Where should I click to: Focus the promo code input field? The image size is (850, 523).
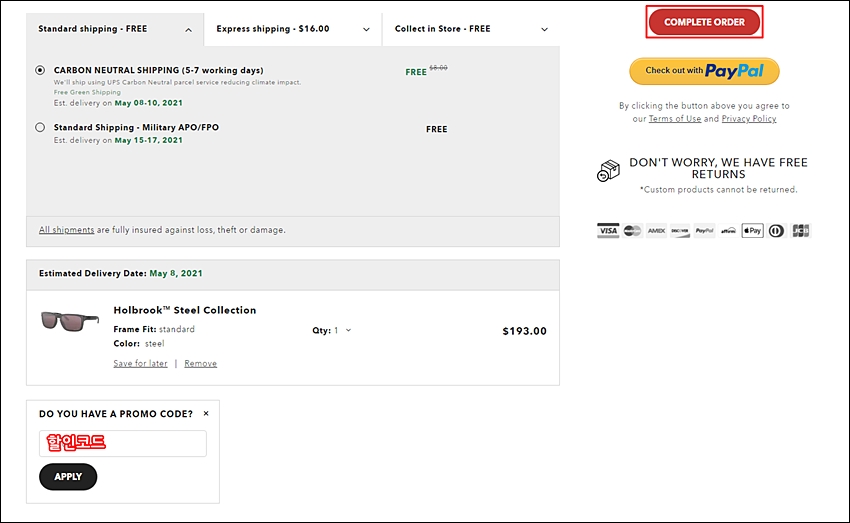[x=123, y=443]
